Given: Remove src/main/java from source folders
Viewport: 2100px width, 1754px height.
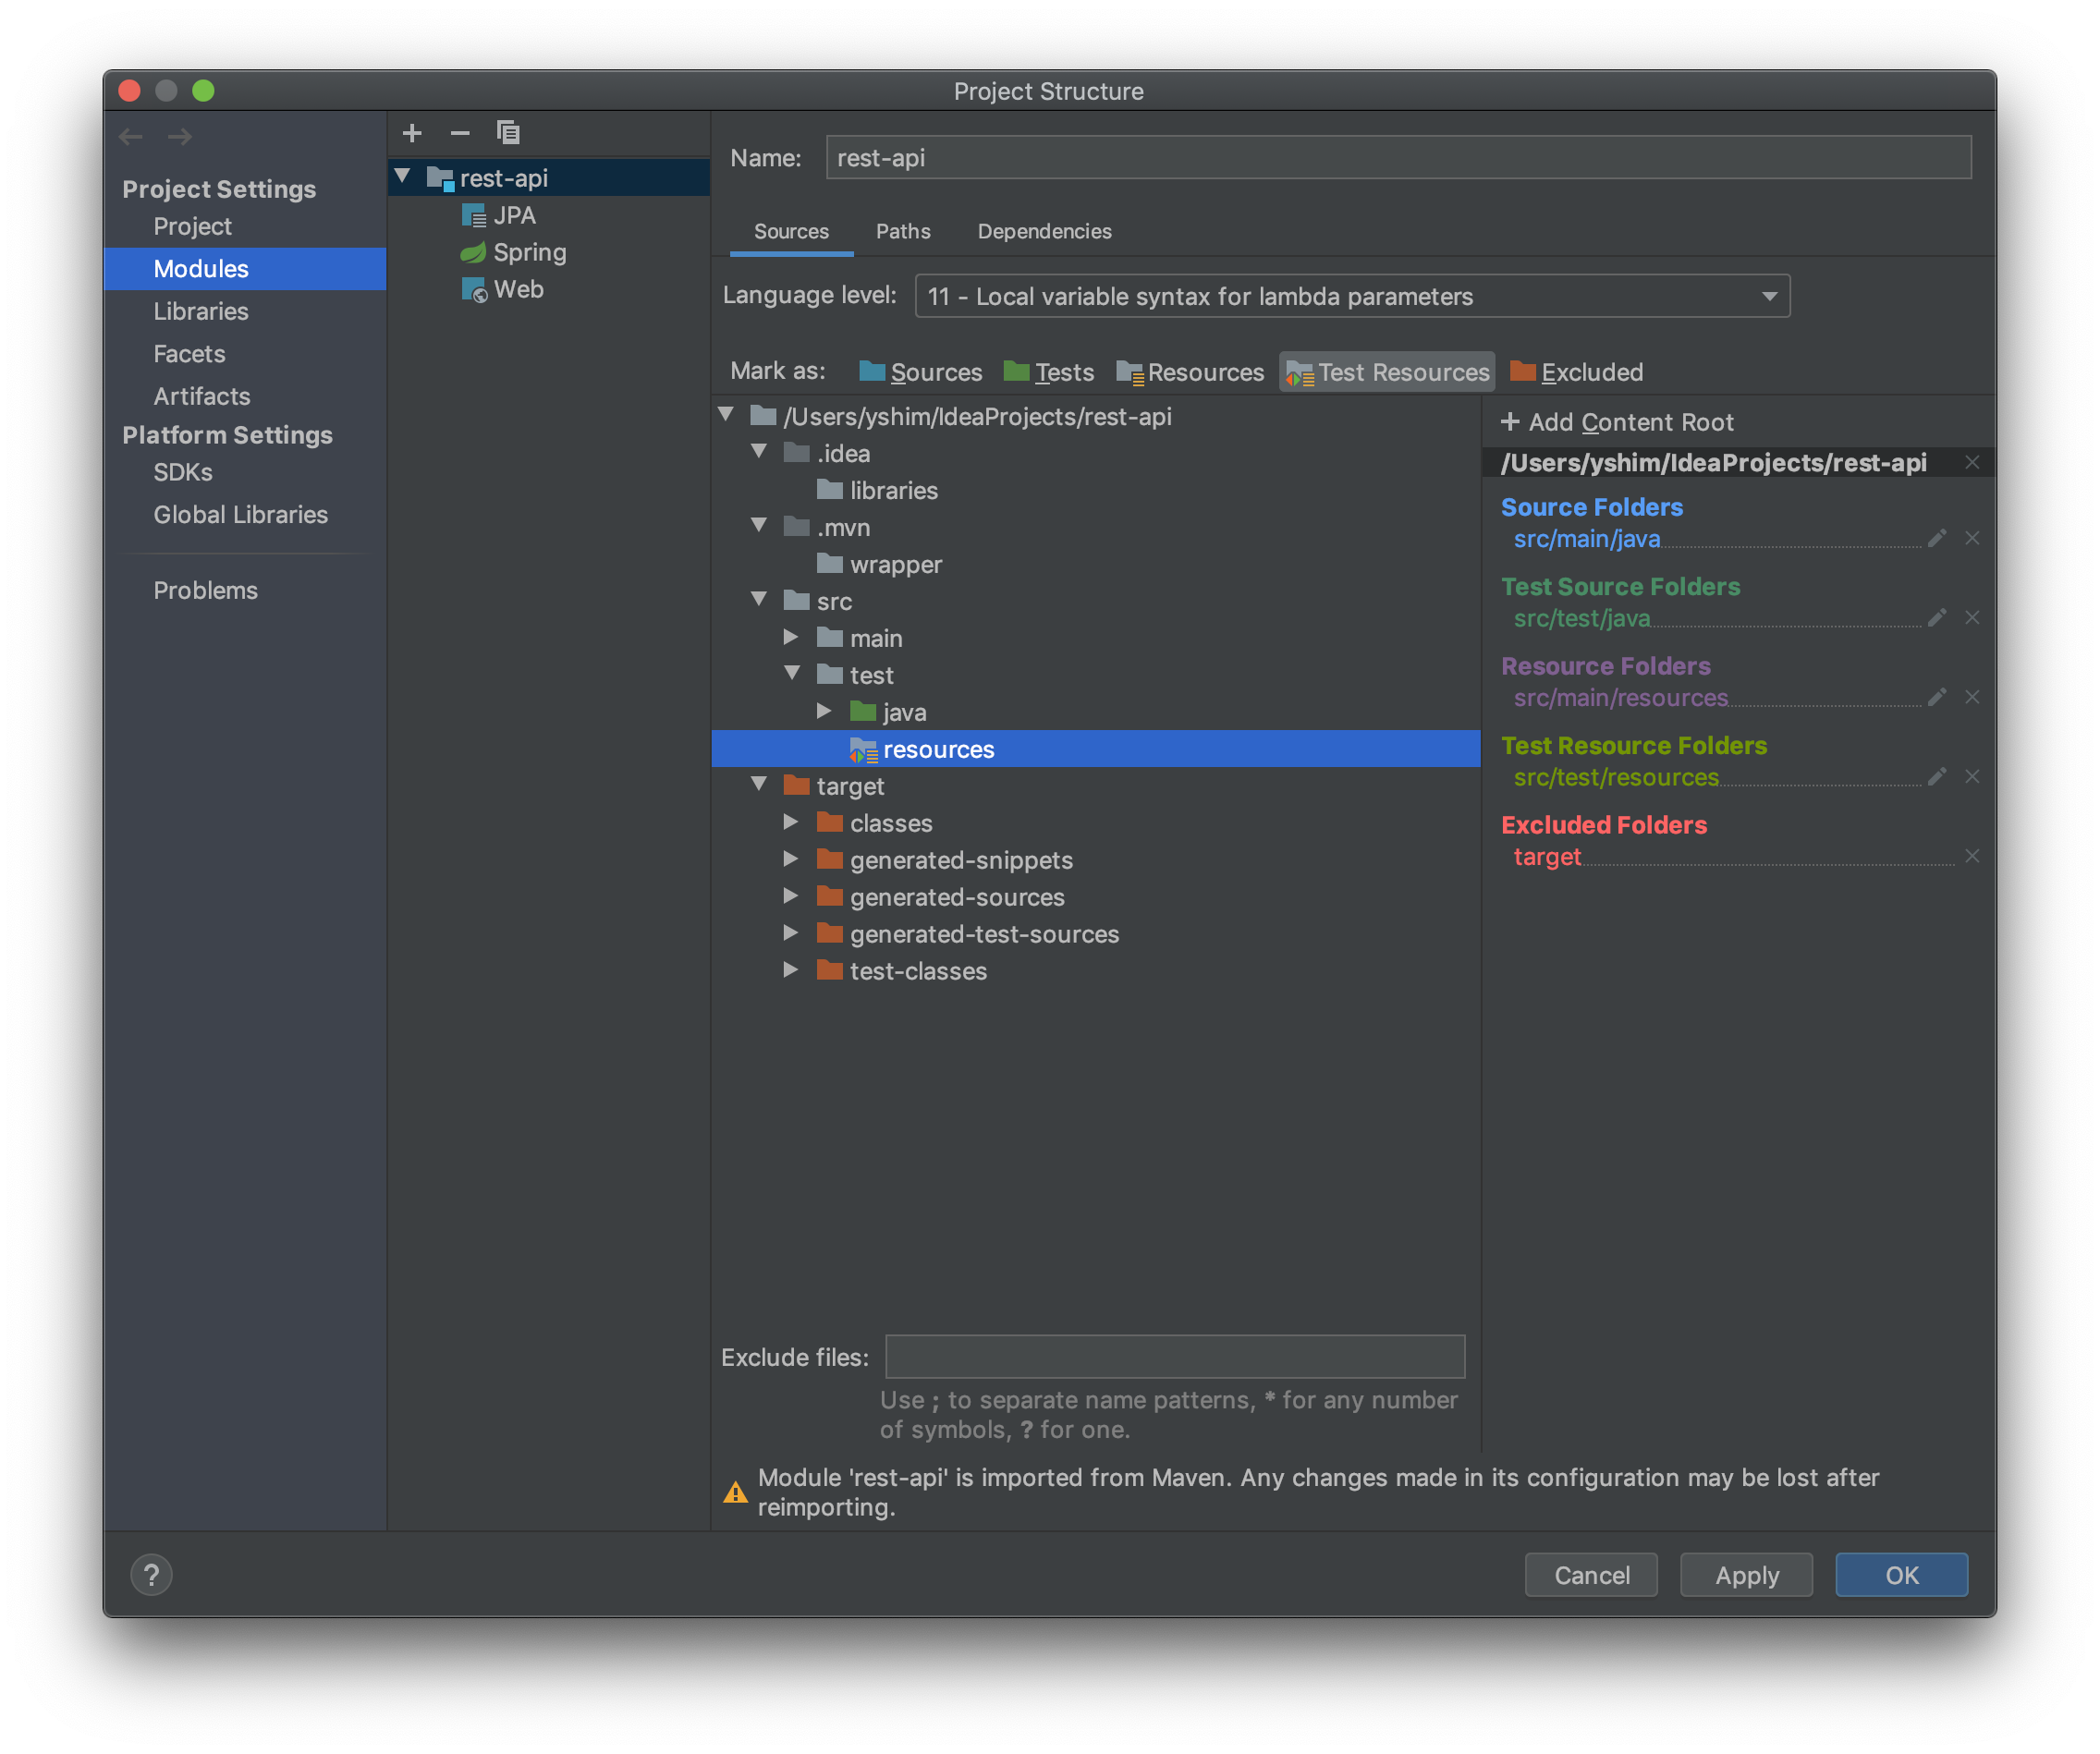Looking at the screenshot, I should tap(1972, 539).
